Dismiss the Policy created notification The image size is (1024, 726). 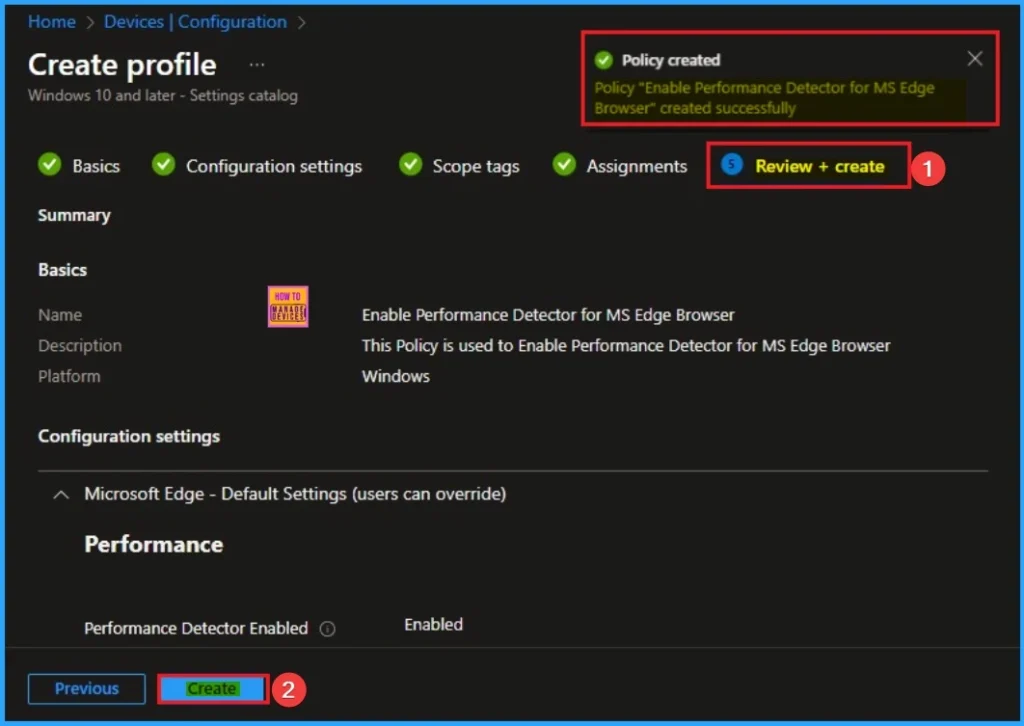(x=974, y=59)
